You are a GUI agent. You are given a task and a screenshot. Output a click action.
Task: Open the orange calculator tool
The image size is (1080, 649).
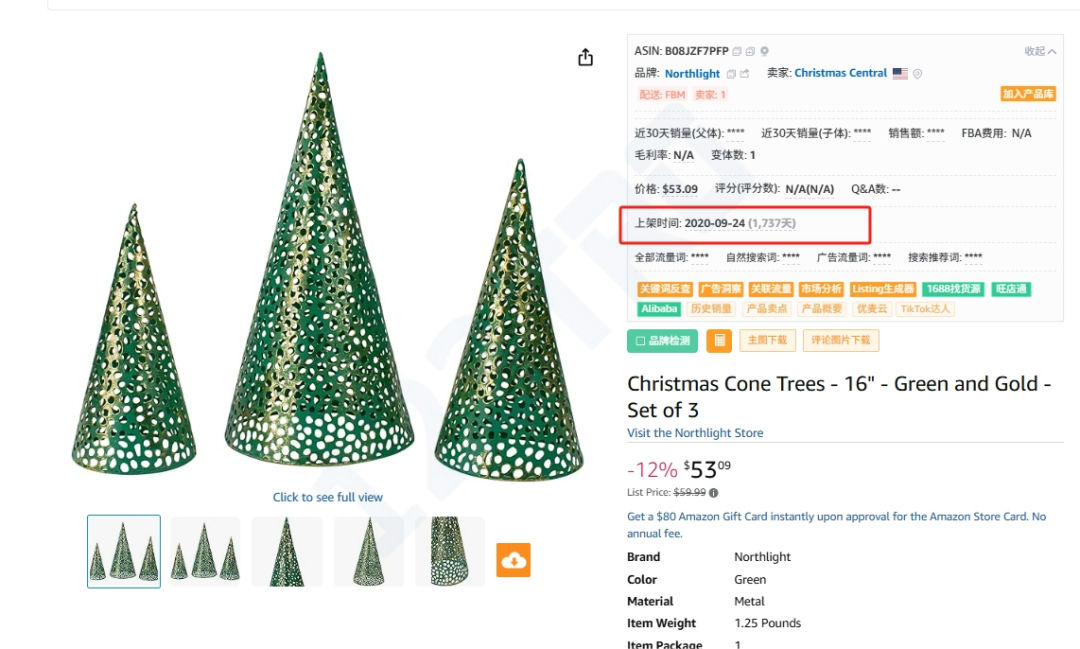(719, 340)
